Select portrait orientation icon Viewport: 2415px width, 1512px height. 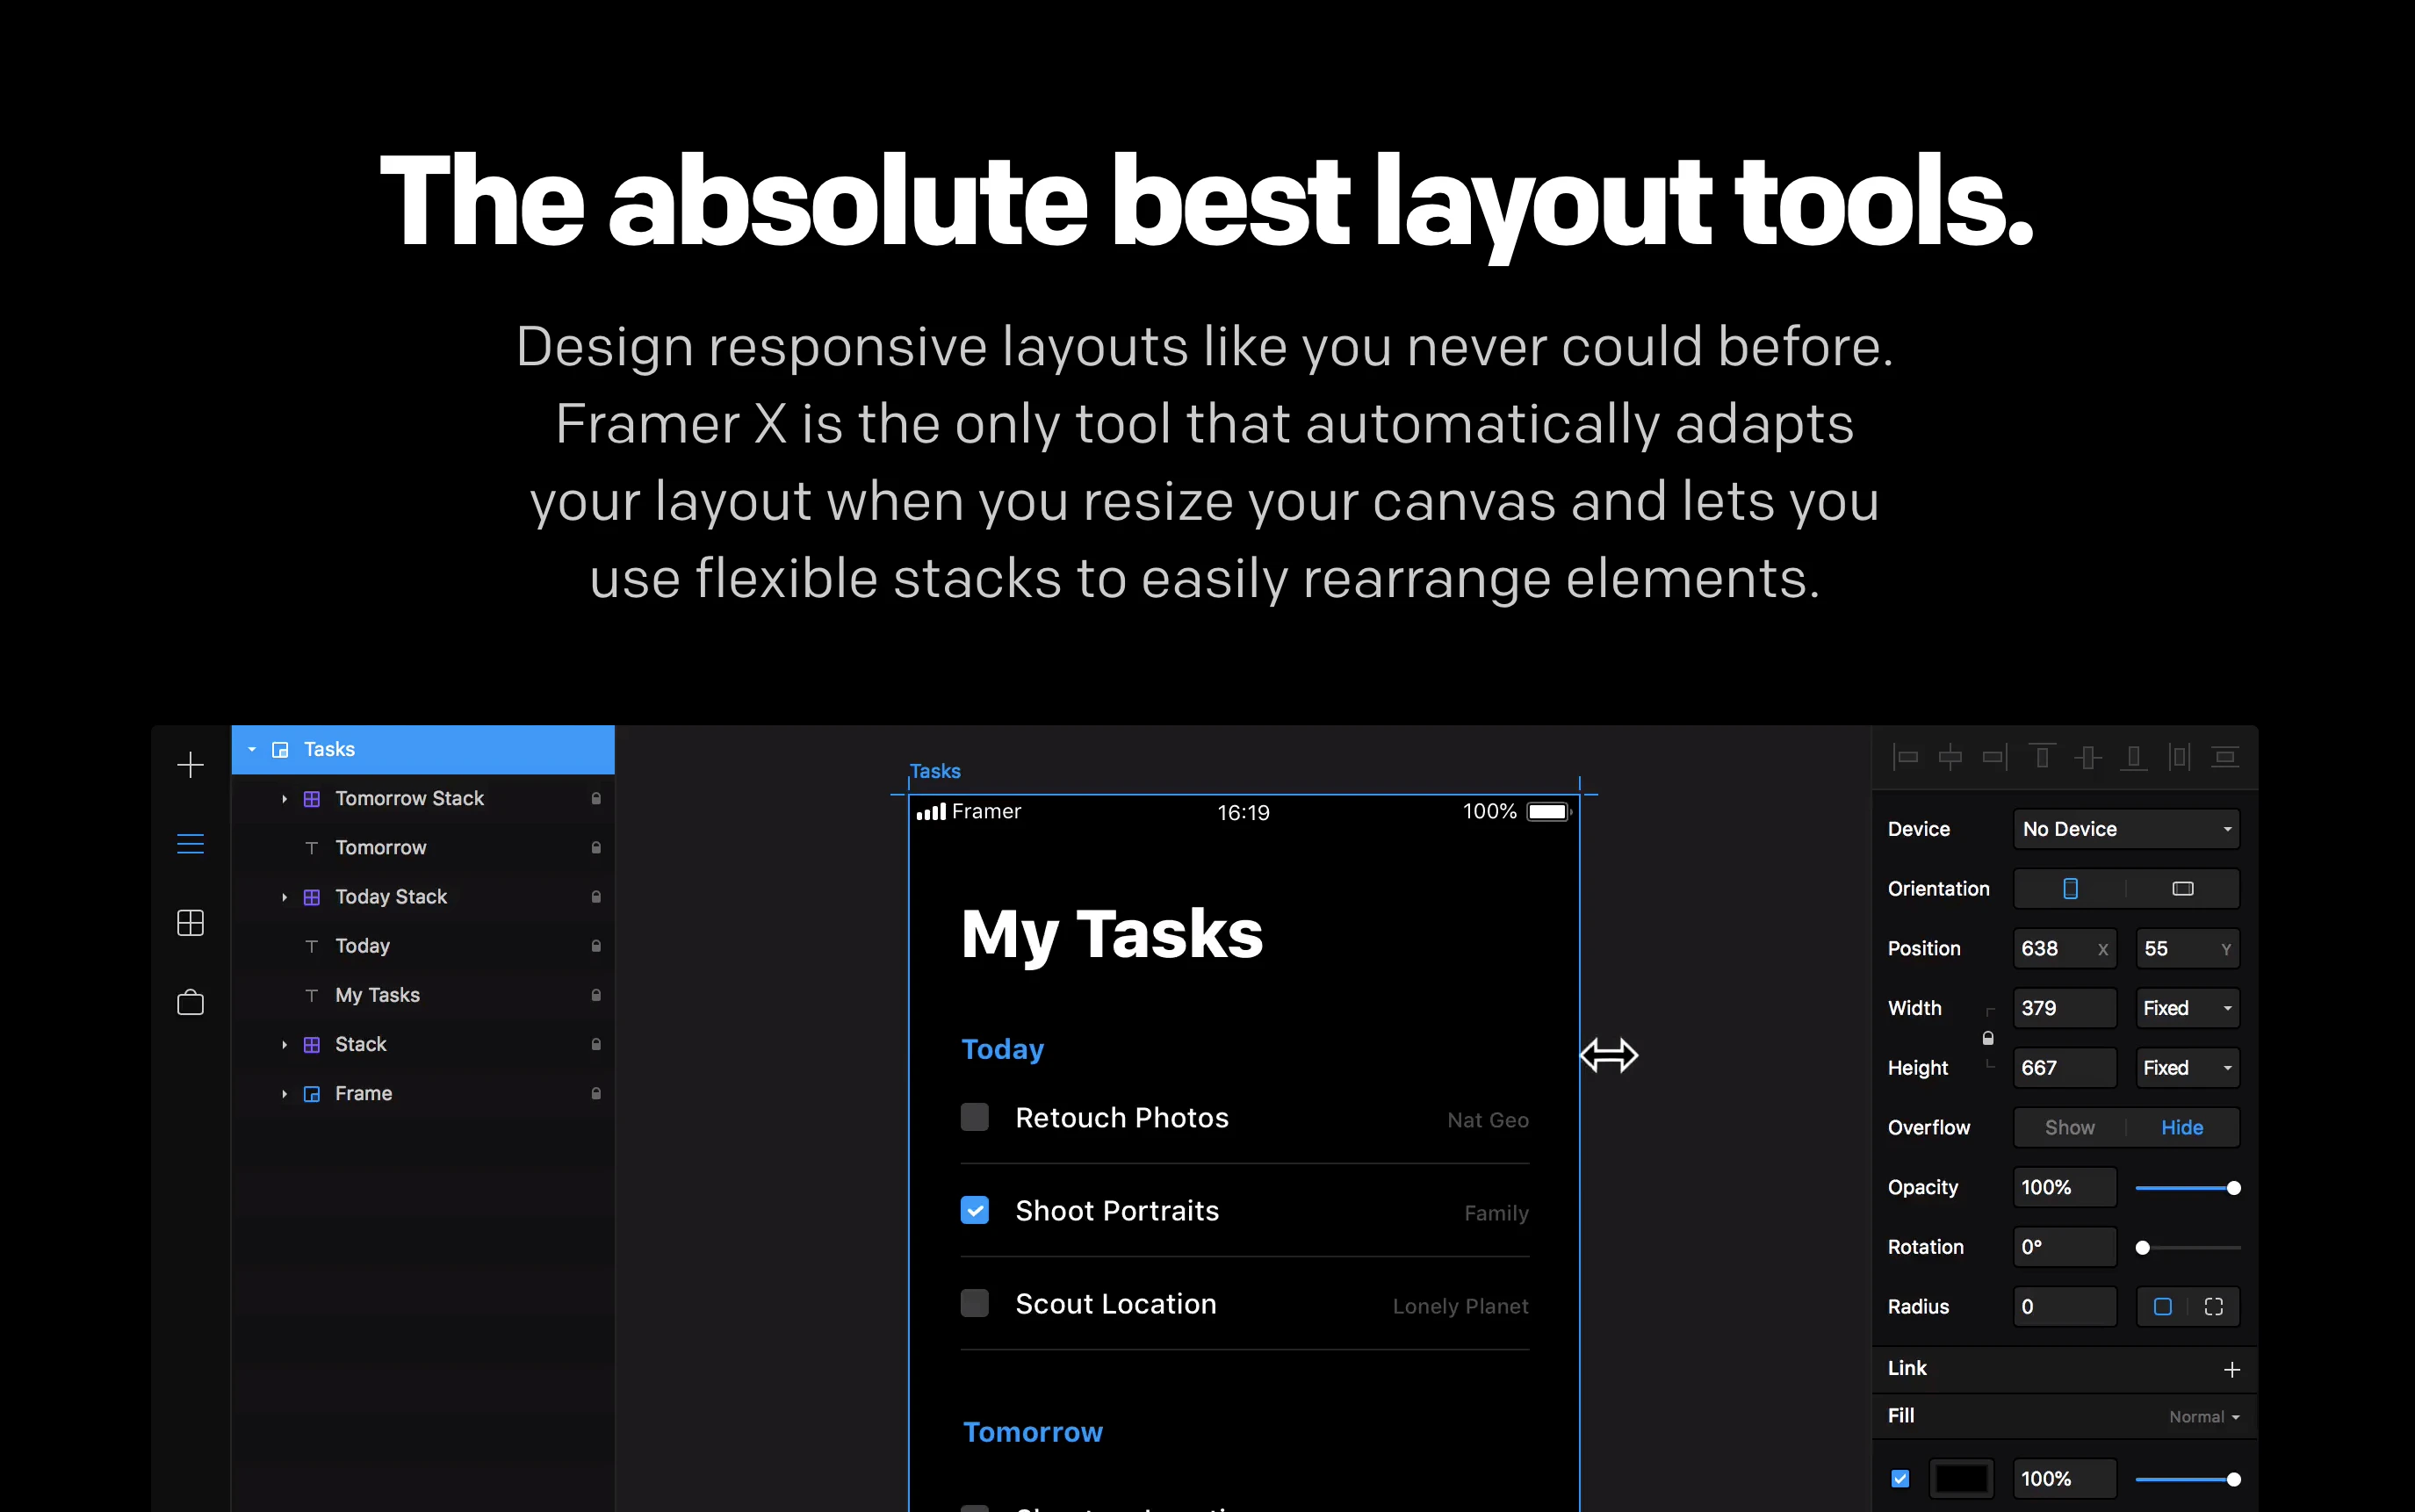[2070, 889]
